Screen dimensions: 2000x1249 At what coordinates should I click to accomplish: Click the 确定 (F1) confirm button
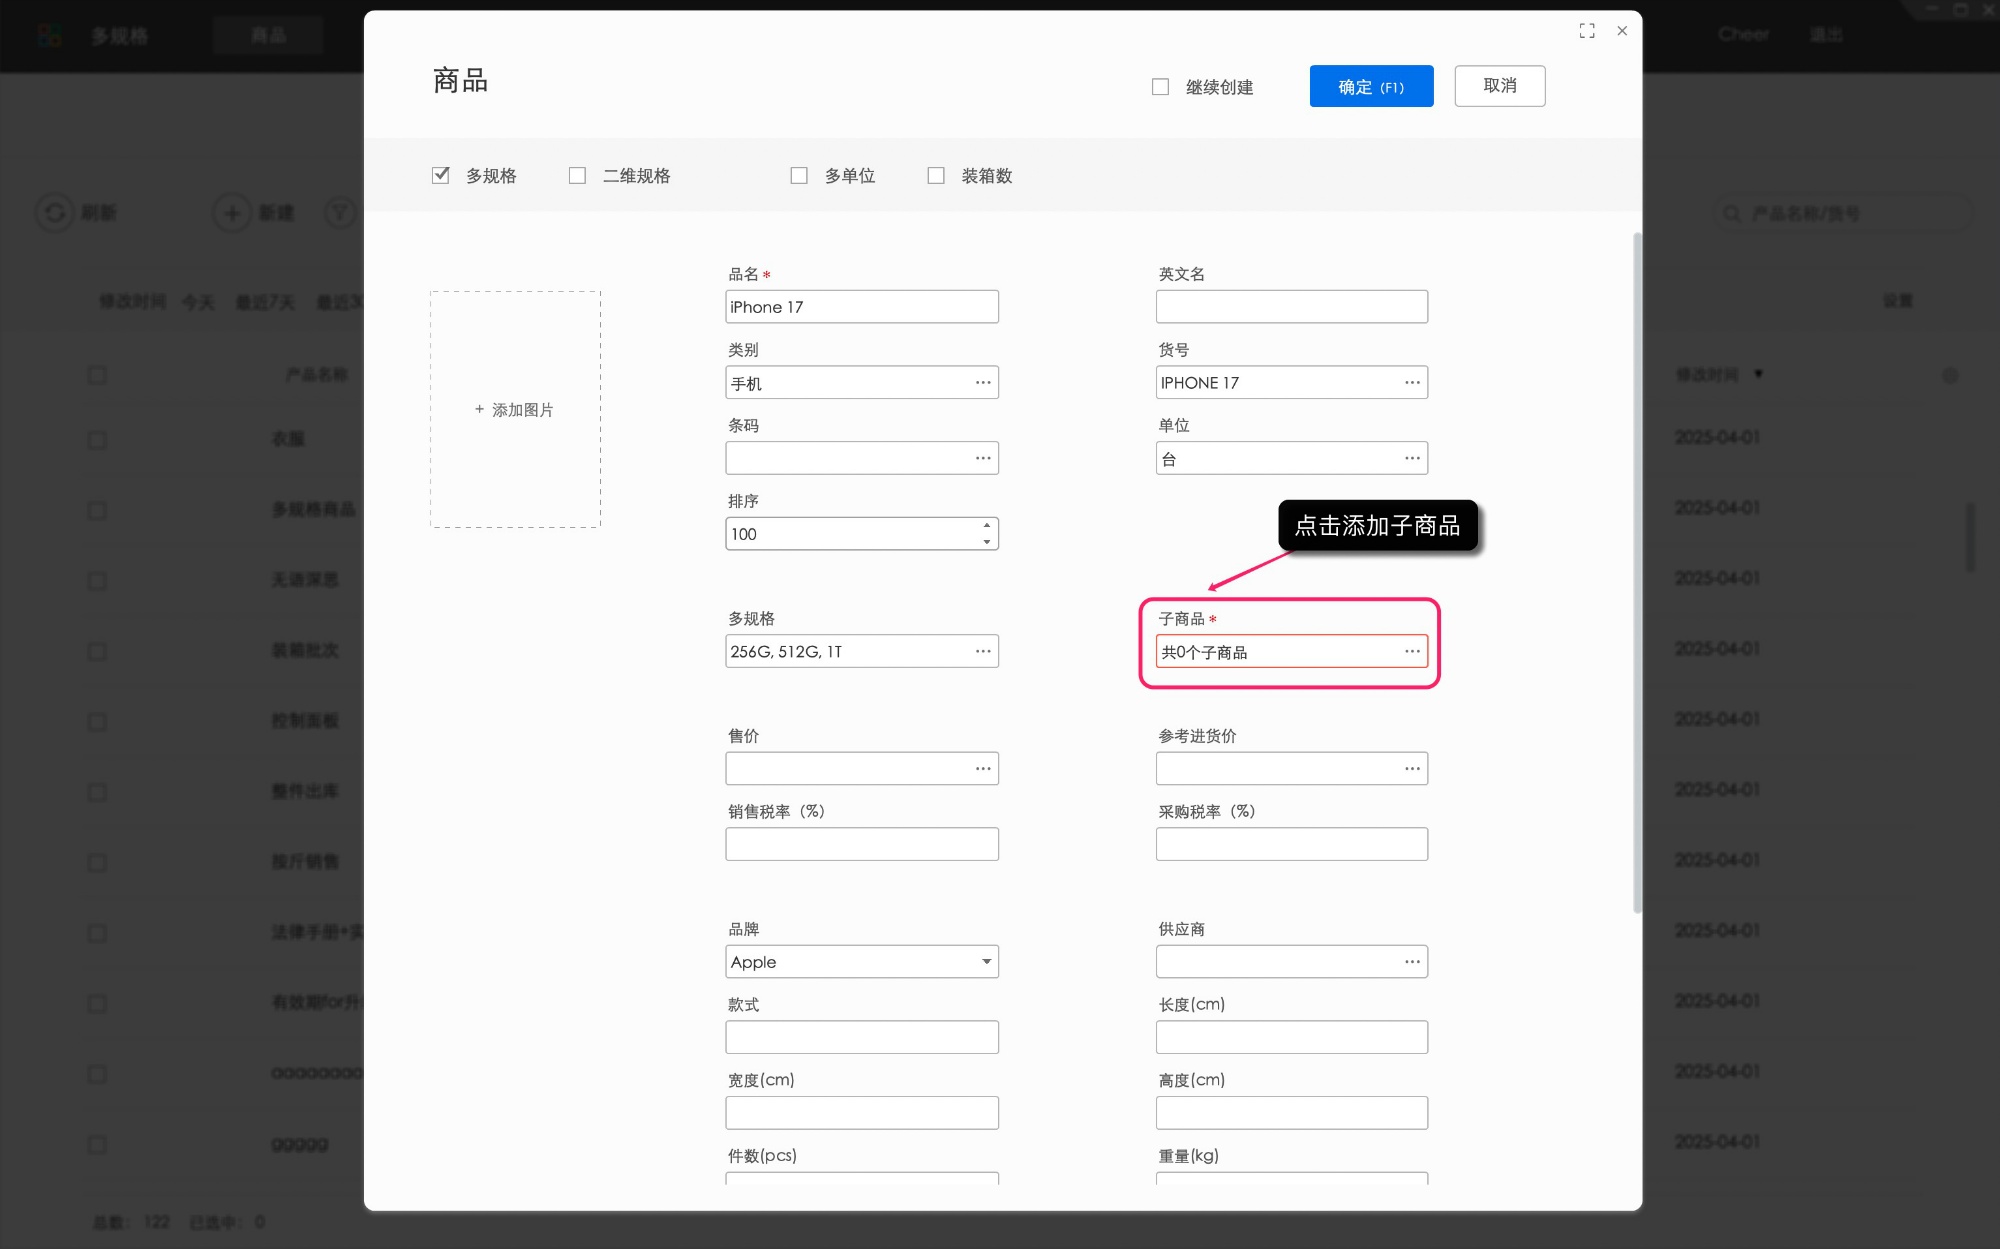pyautogui.click(x=1371, y=86)
